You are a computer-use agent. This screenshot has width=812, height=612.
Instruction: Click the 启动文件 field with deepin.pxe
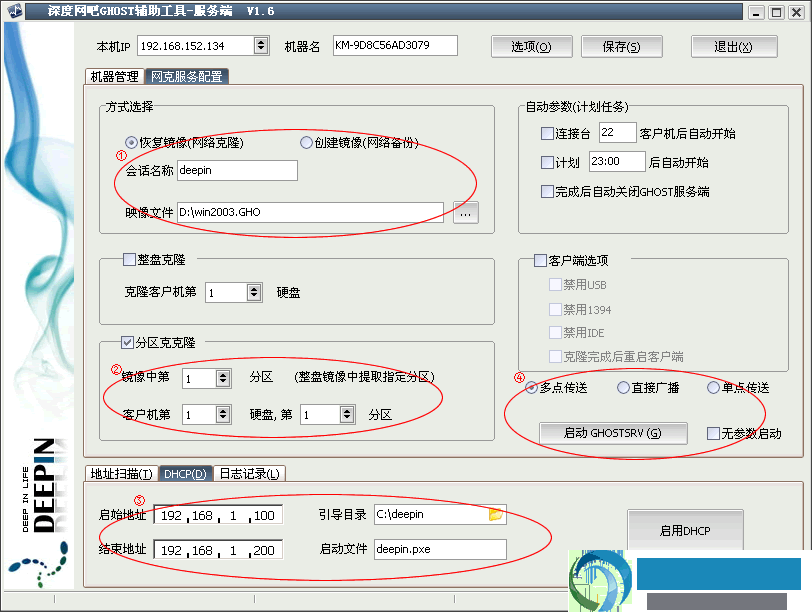(x=440, y=549)
